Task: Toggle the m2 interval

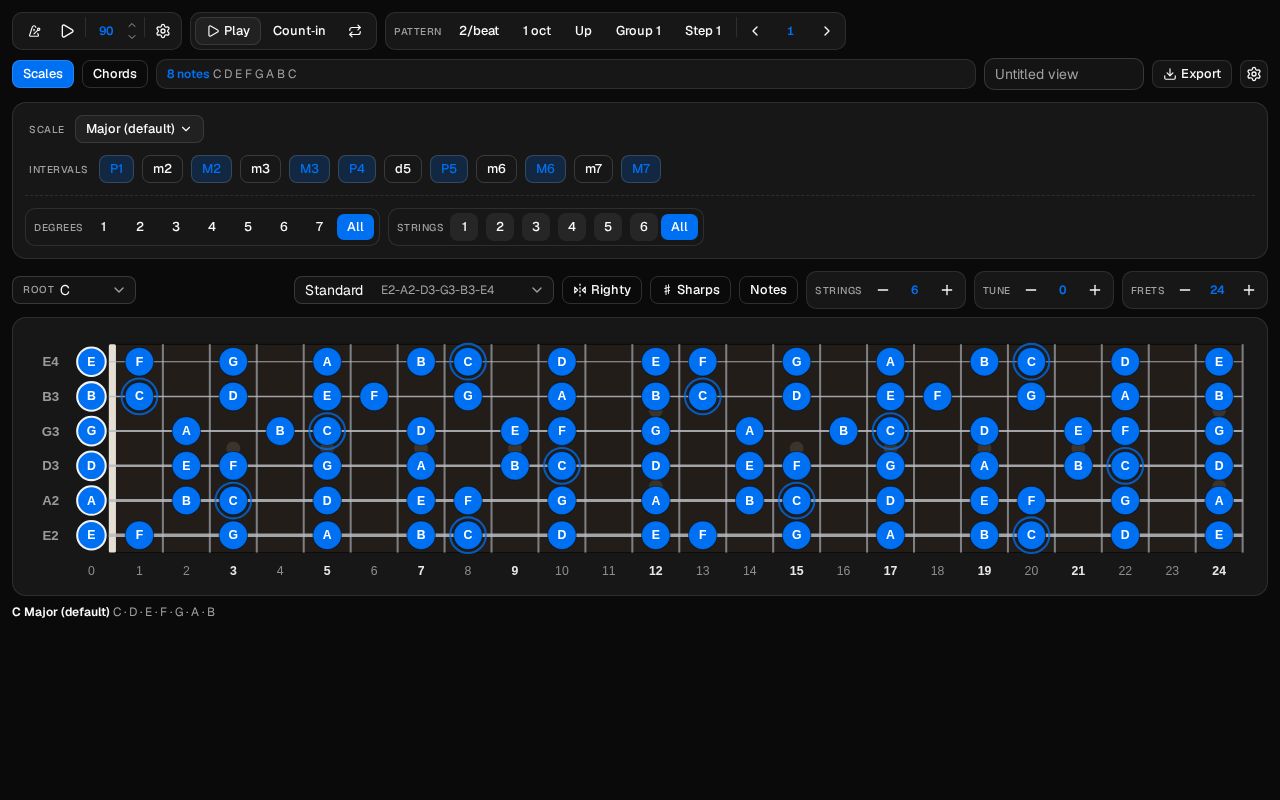Action: click(x=162, y=169)
